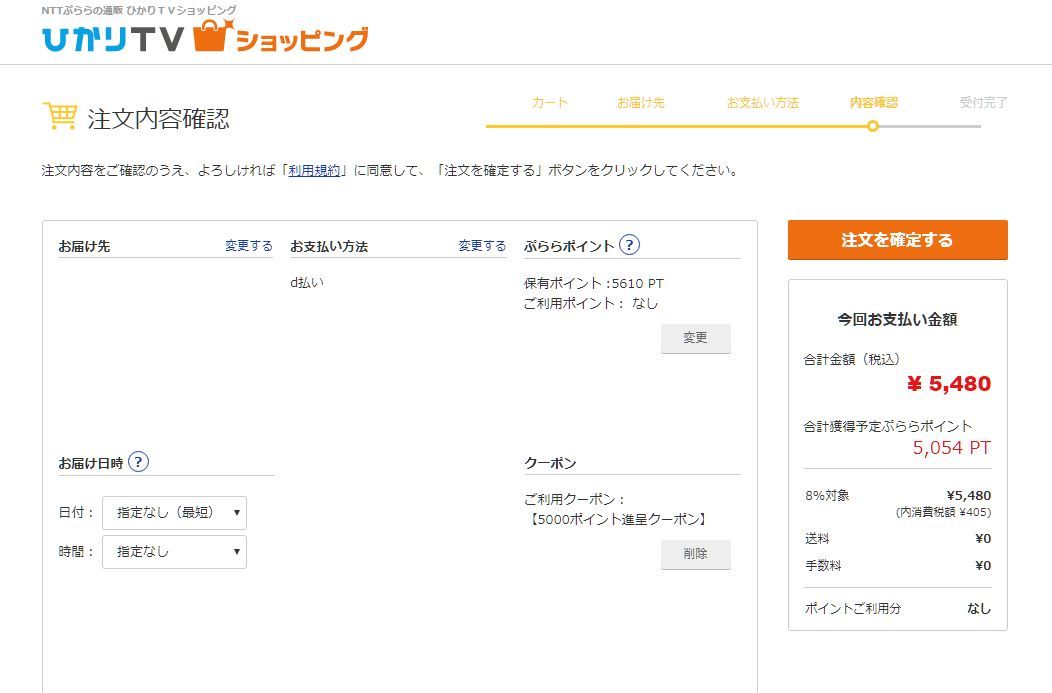The height and width of the screenshot is (693, 1052).
Task: Open help icon next to お届け日時
Action: pos(139,462)
